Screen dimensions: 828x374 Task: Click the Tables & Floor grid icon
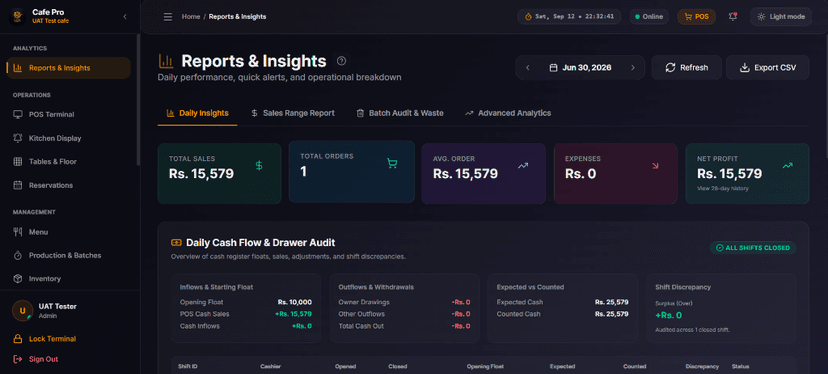point(17,162)
